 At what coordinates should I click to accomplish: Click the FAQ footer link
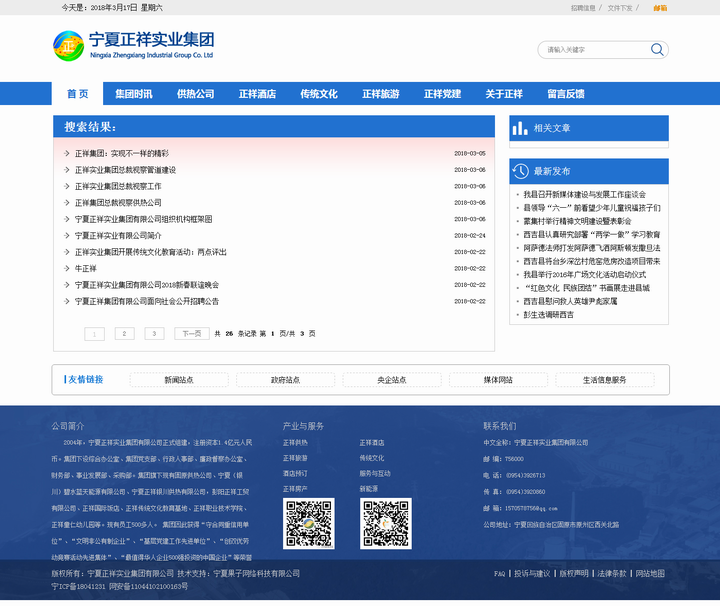pyautogui.click(x=500, y=573)
